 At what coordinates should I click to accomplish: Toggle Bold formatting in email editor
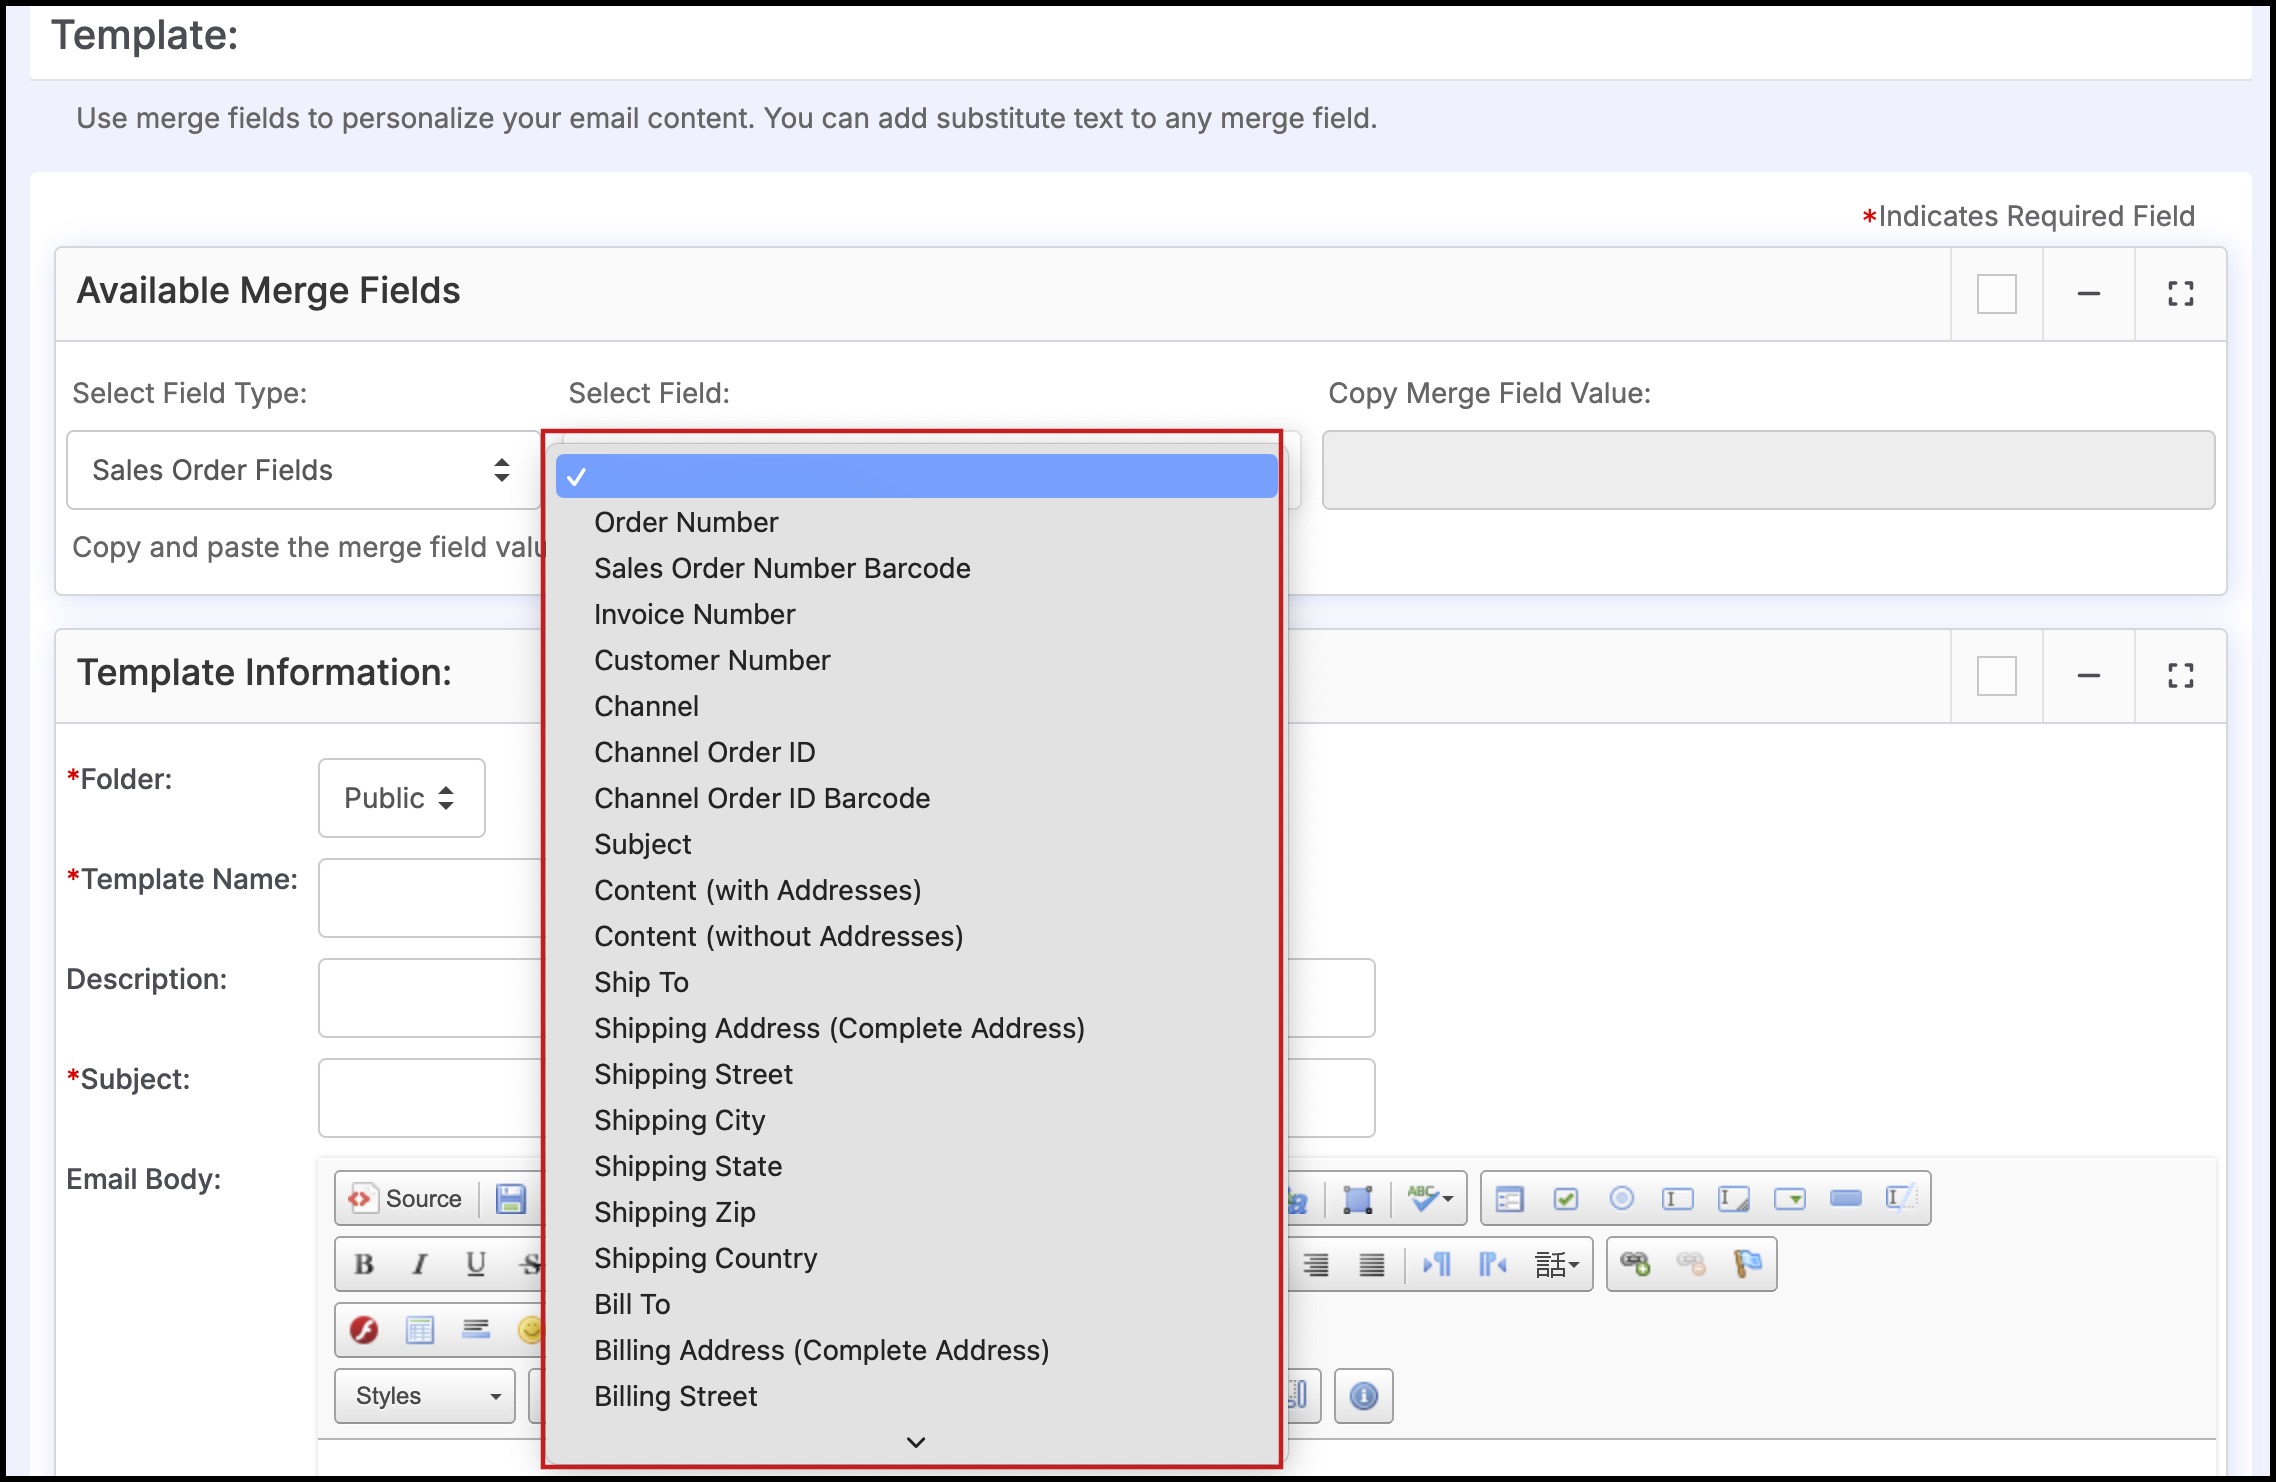[364, 1264]
